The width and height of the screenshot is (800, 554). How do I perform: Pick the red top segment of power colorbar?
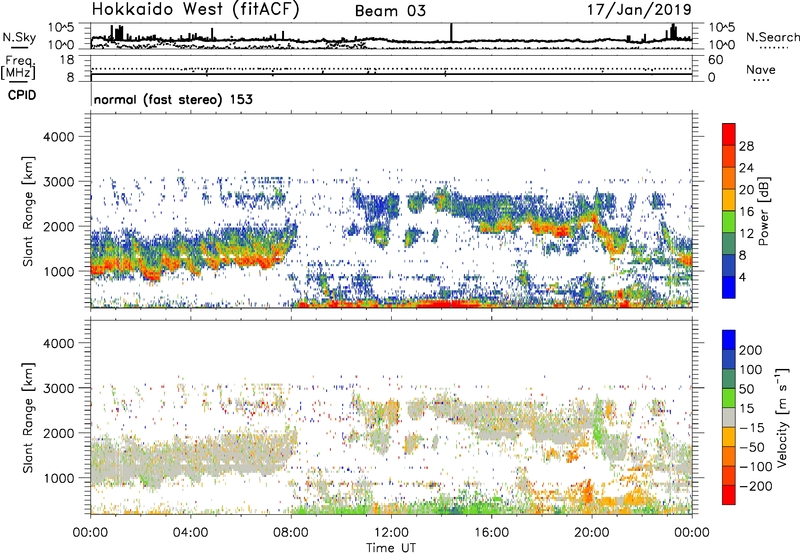(x=729, y=134)
